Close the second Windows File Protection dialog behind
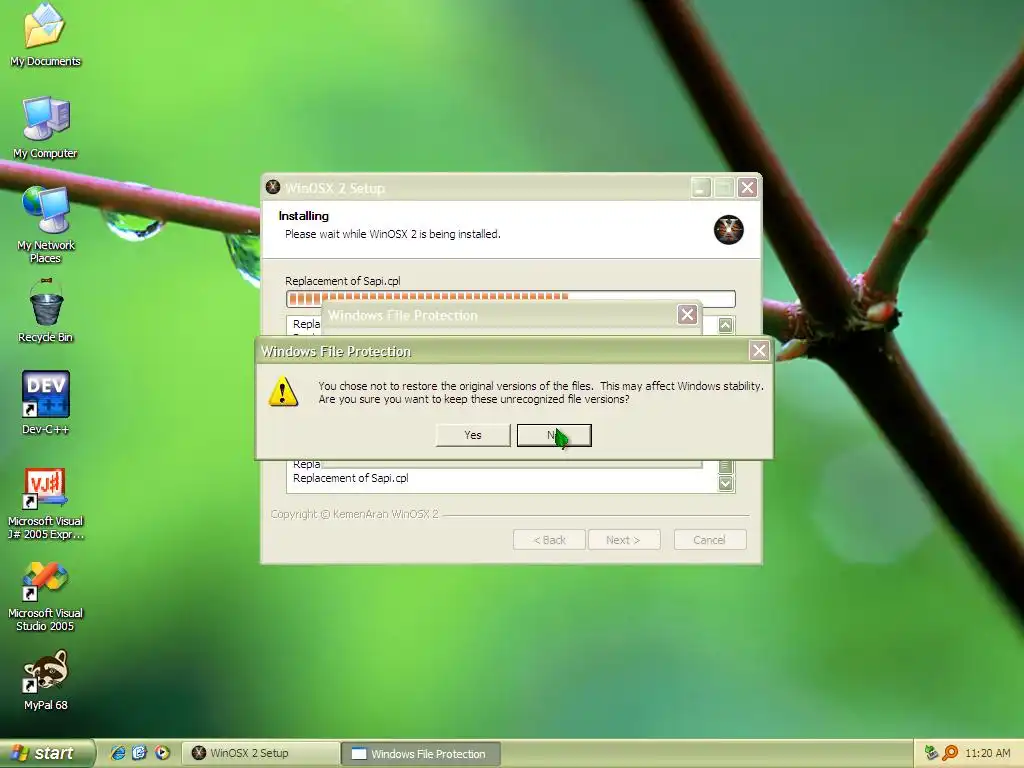Viewport: 1024px width, 768px height. tap(687, 315)
